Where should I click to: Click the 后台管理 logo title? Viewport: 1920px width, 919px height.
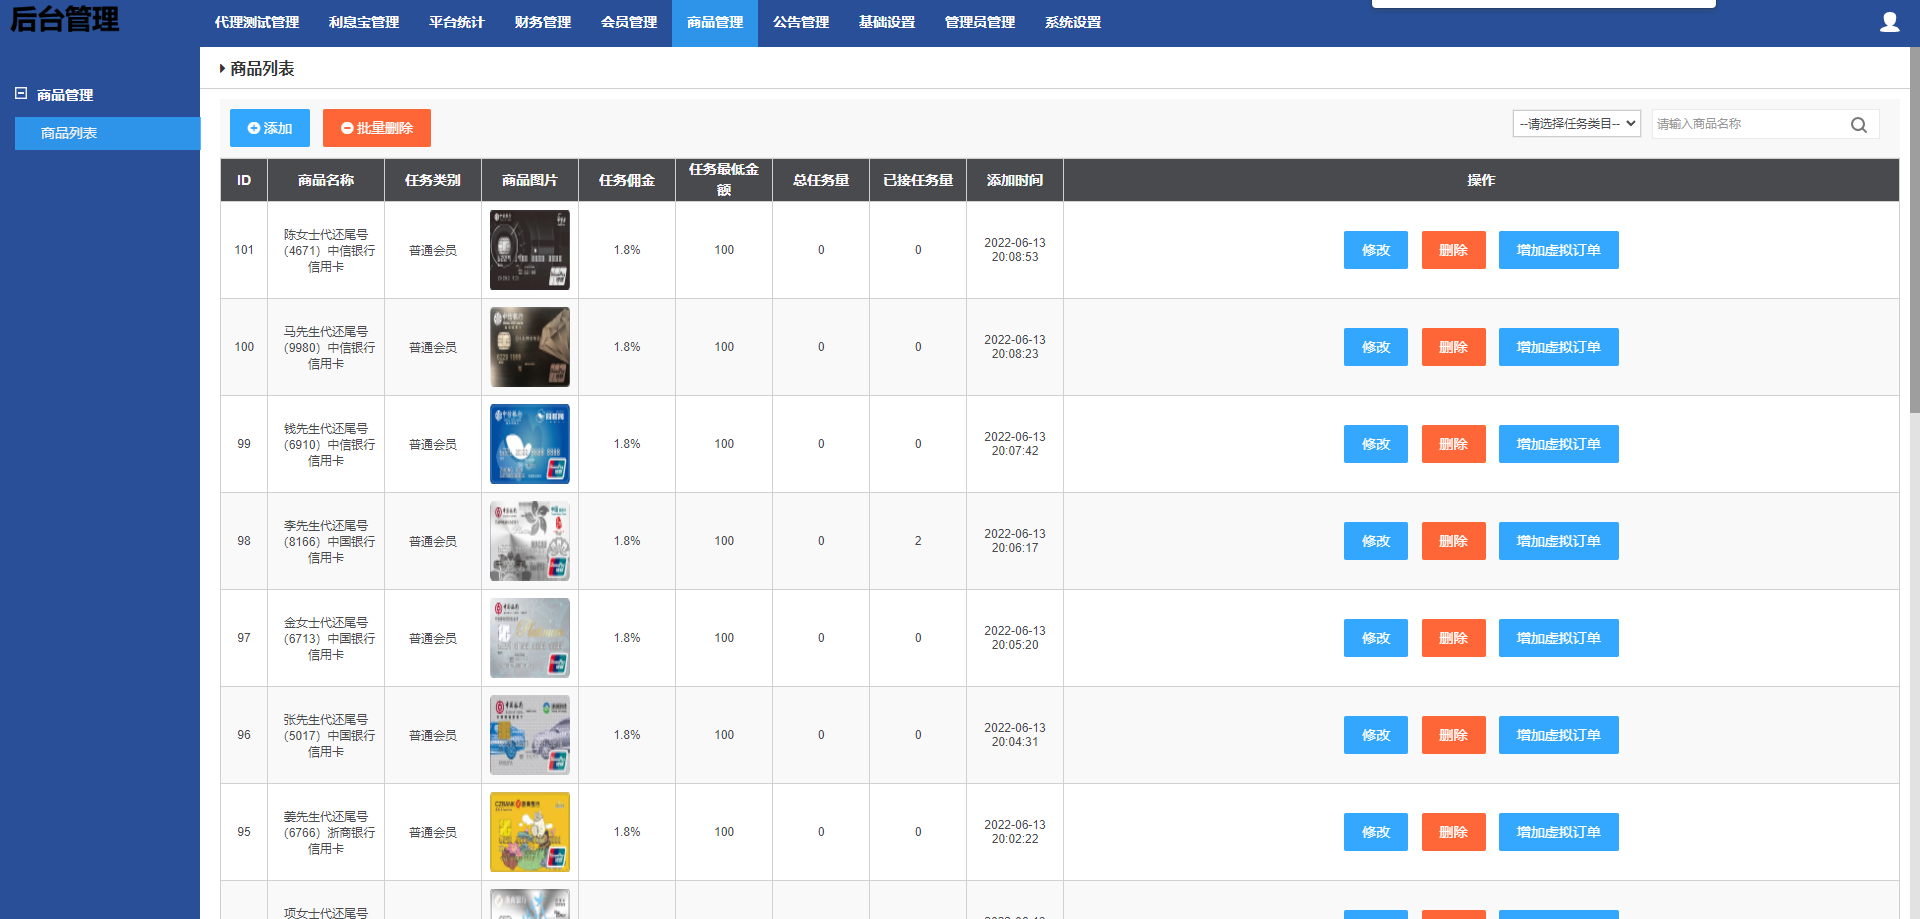(65, 19)
